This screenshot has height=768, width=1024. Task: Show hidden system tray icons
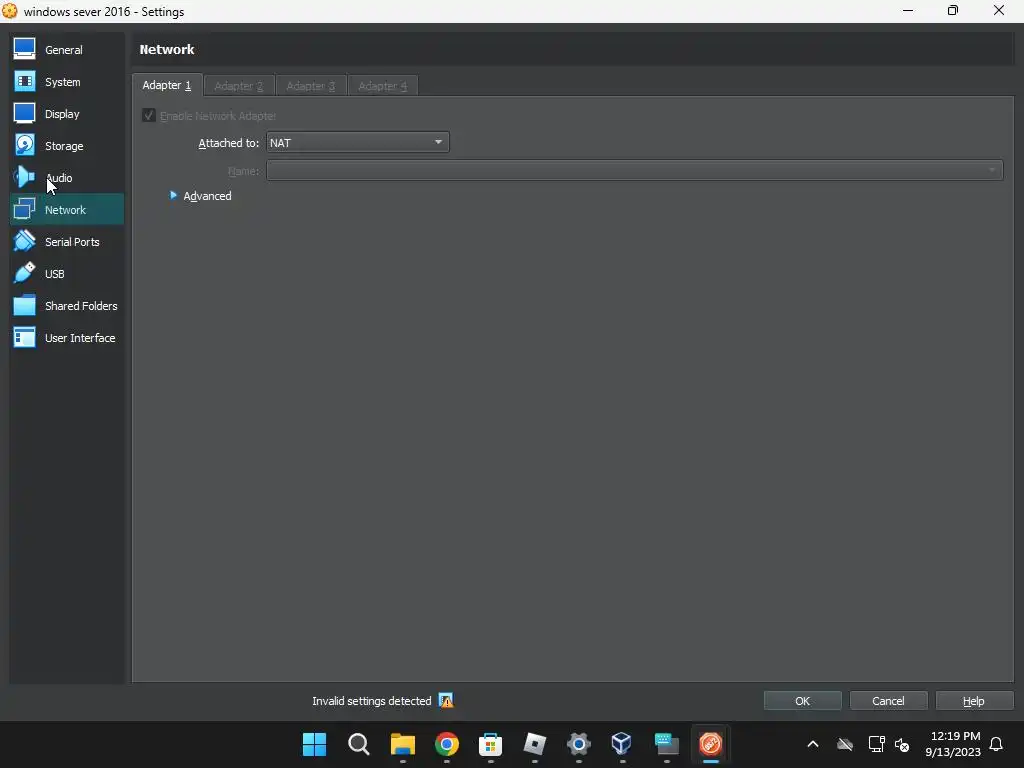[x=813, y=744]
